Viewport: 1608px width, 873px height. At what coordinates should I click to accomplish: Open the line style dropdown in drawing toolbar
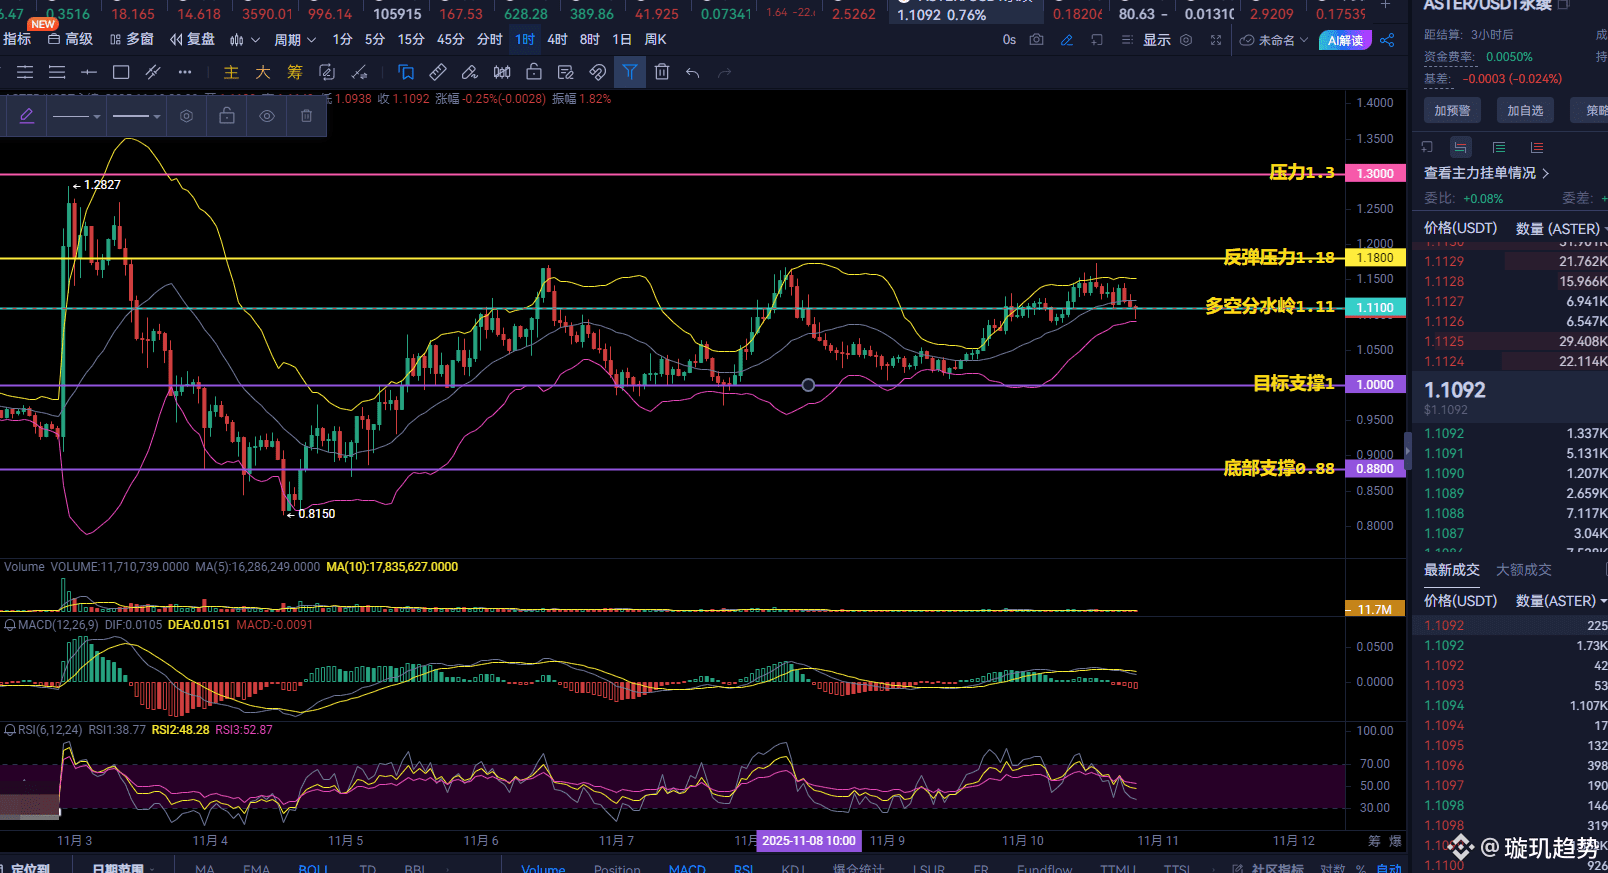[x=77, y=116]
